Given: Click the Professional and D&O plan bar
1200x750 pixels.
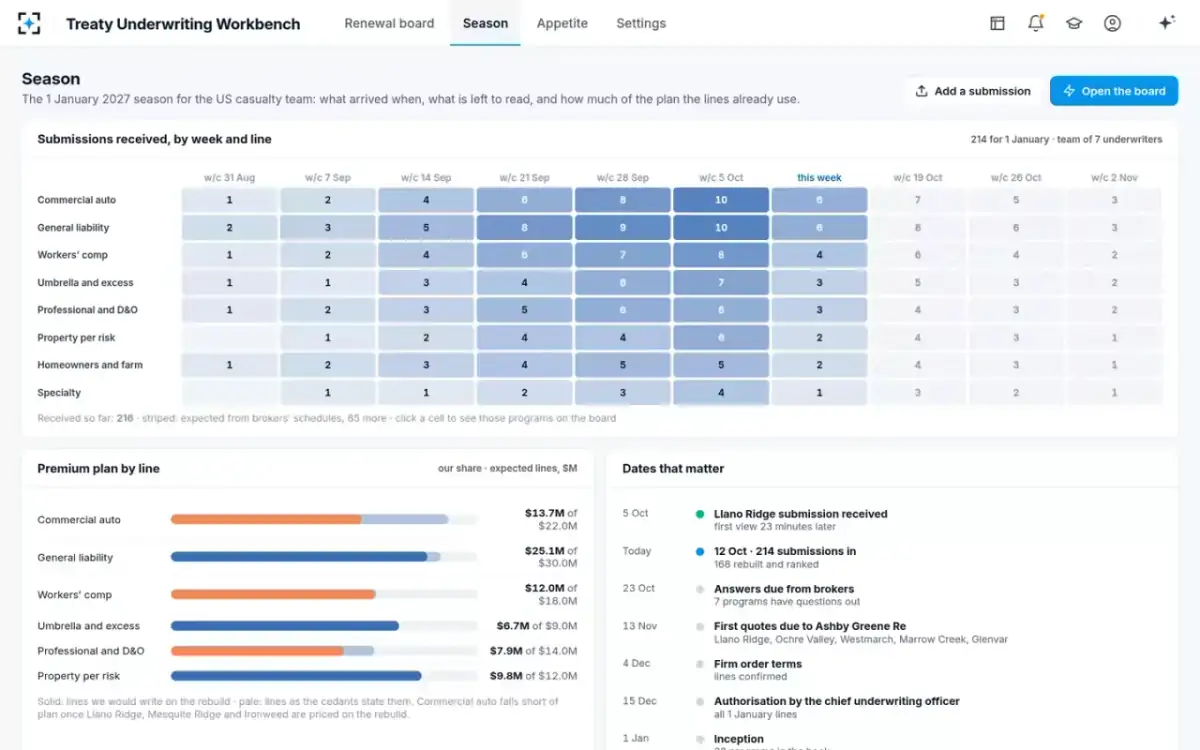Looking at the screenshot, I should click(324, 651).
